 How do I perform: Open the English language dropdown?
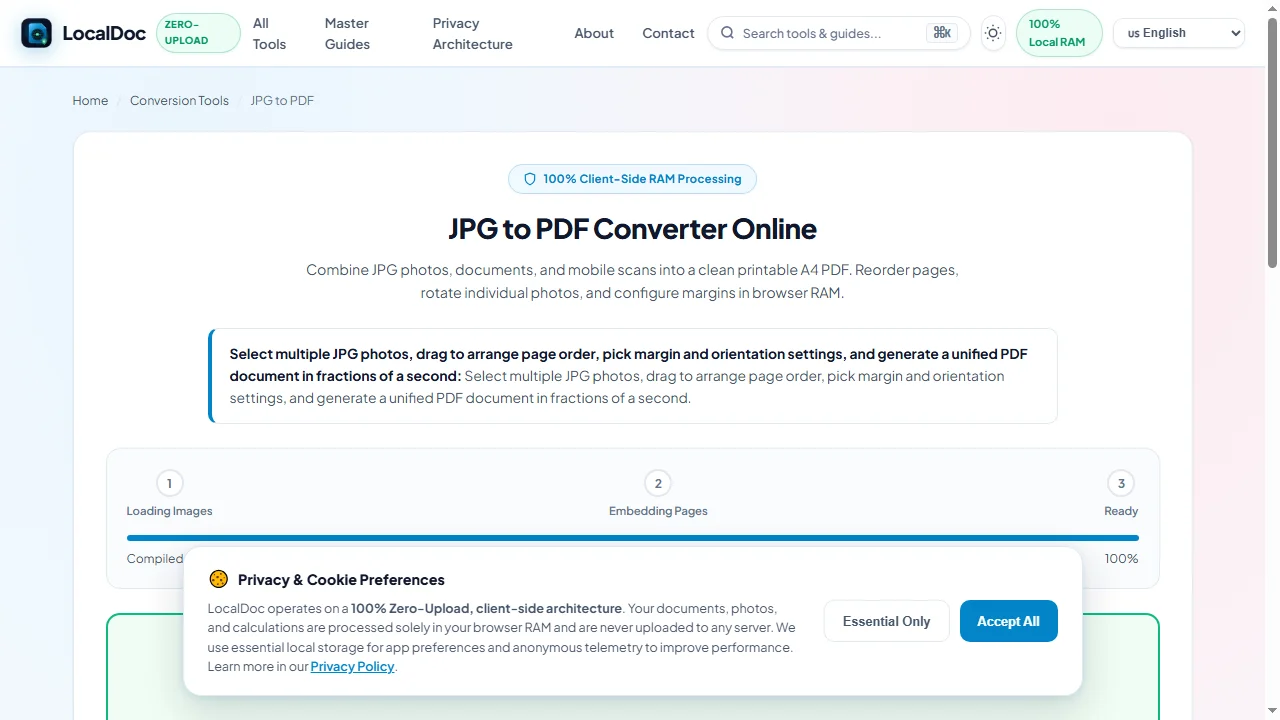[x=1179, y=33]
